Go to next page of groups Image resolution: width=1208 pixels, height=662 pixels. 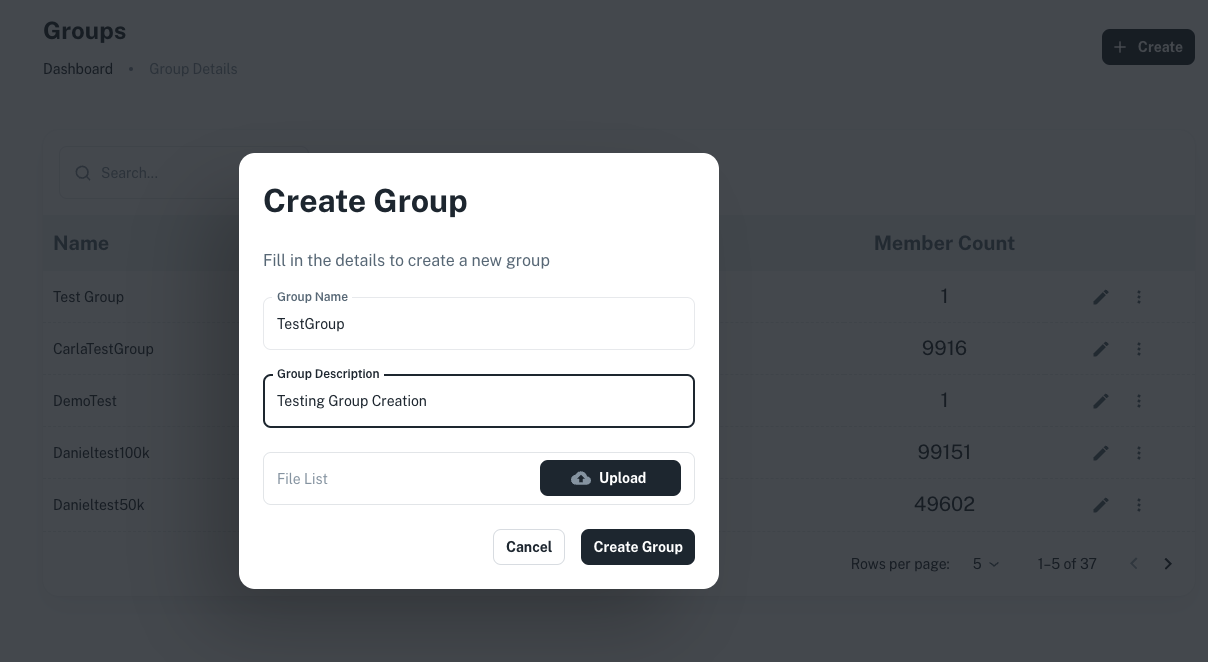(x=1168, y=564)
